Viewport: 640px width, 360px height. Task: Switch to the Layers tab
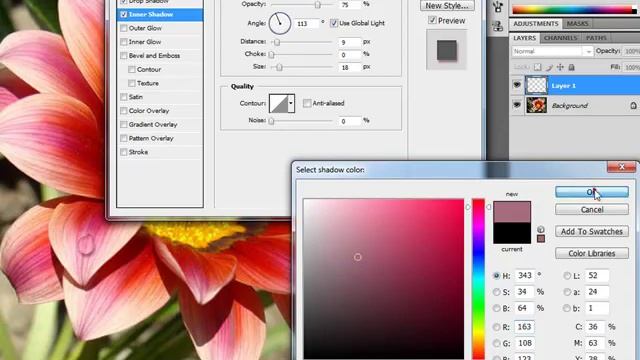524,38
